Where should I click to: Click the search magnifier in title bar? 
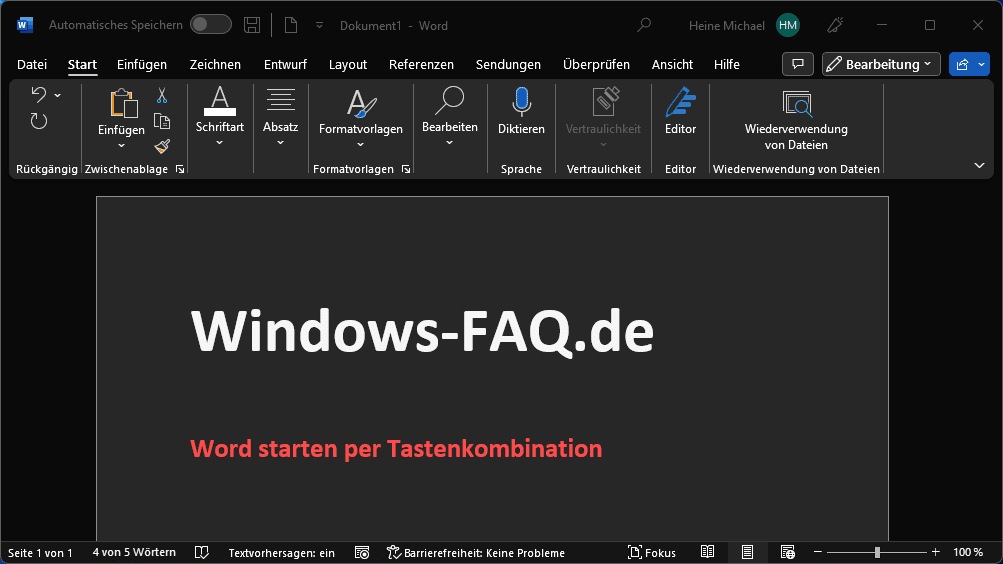[x=644, y=25]
